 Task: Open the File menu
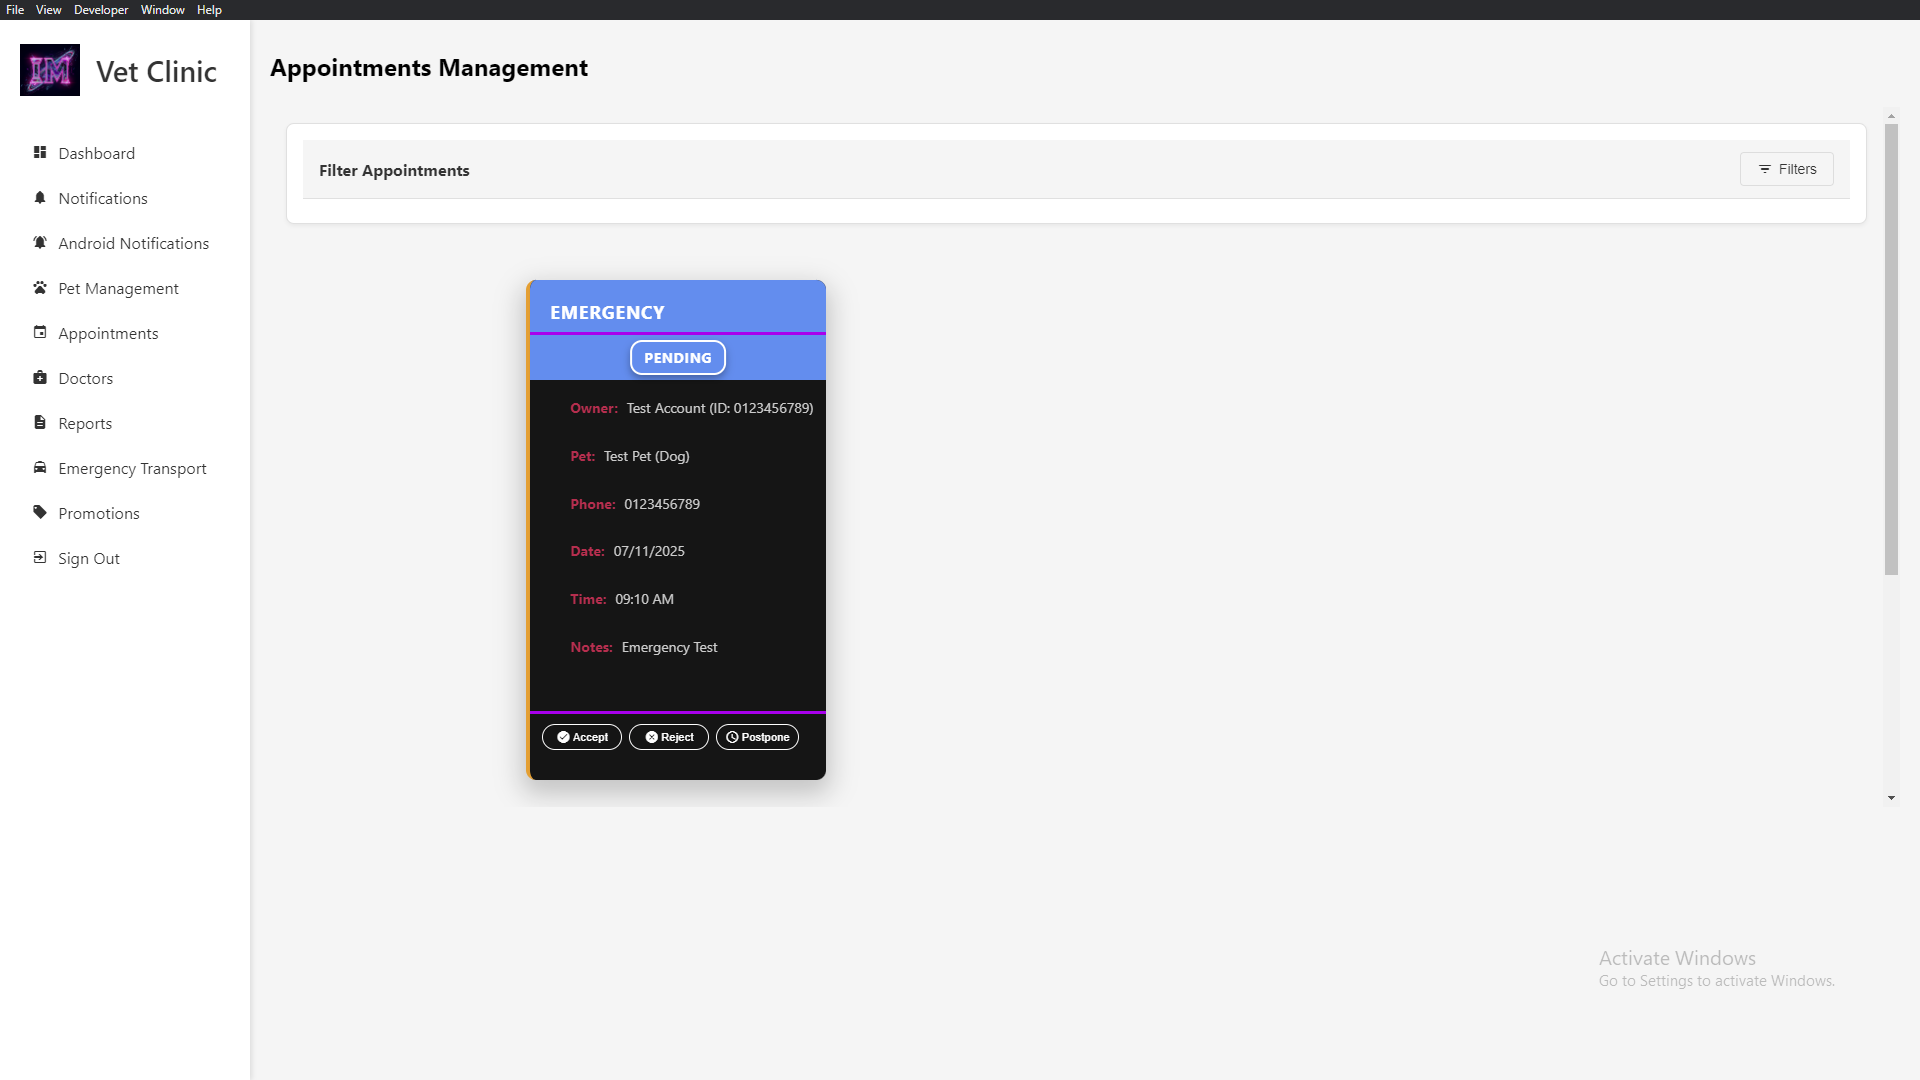click(x=14, y=9)
